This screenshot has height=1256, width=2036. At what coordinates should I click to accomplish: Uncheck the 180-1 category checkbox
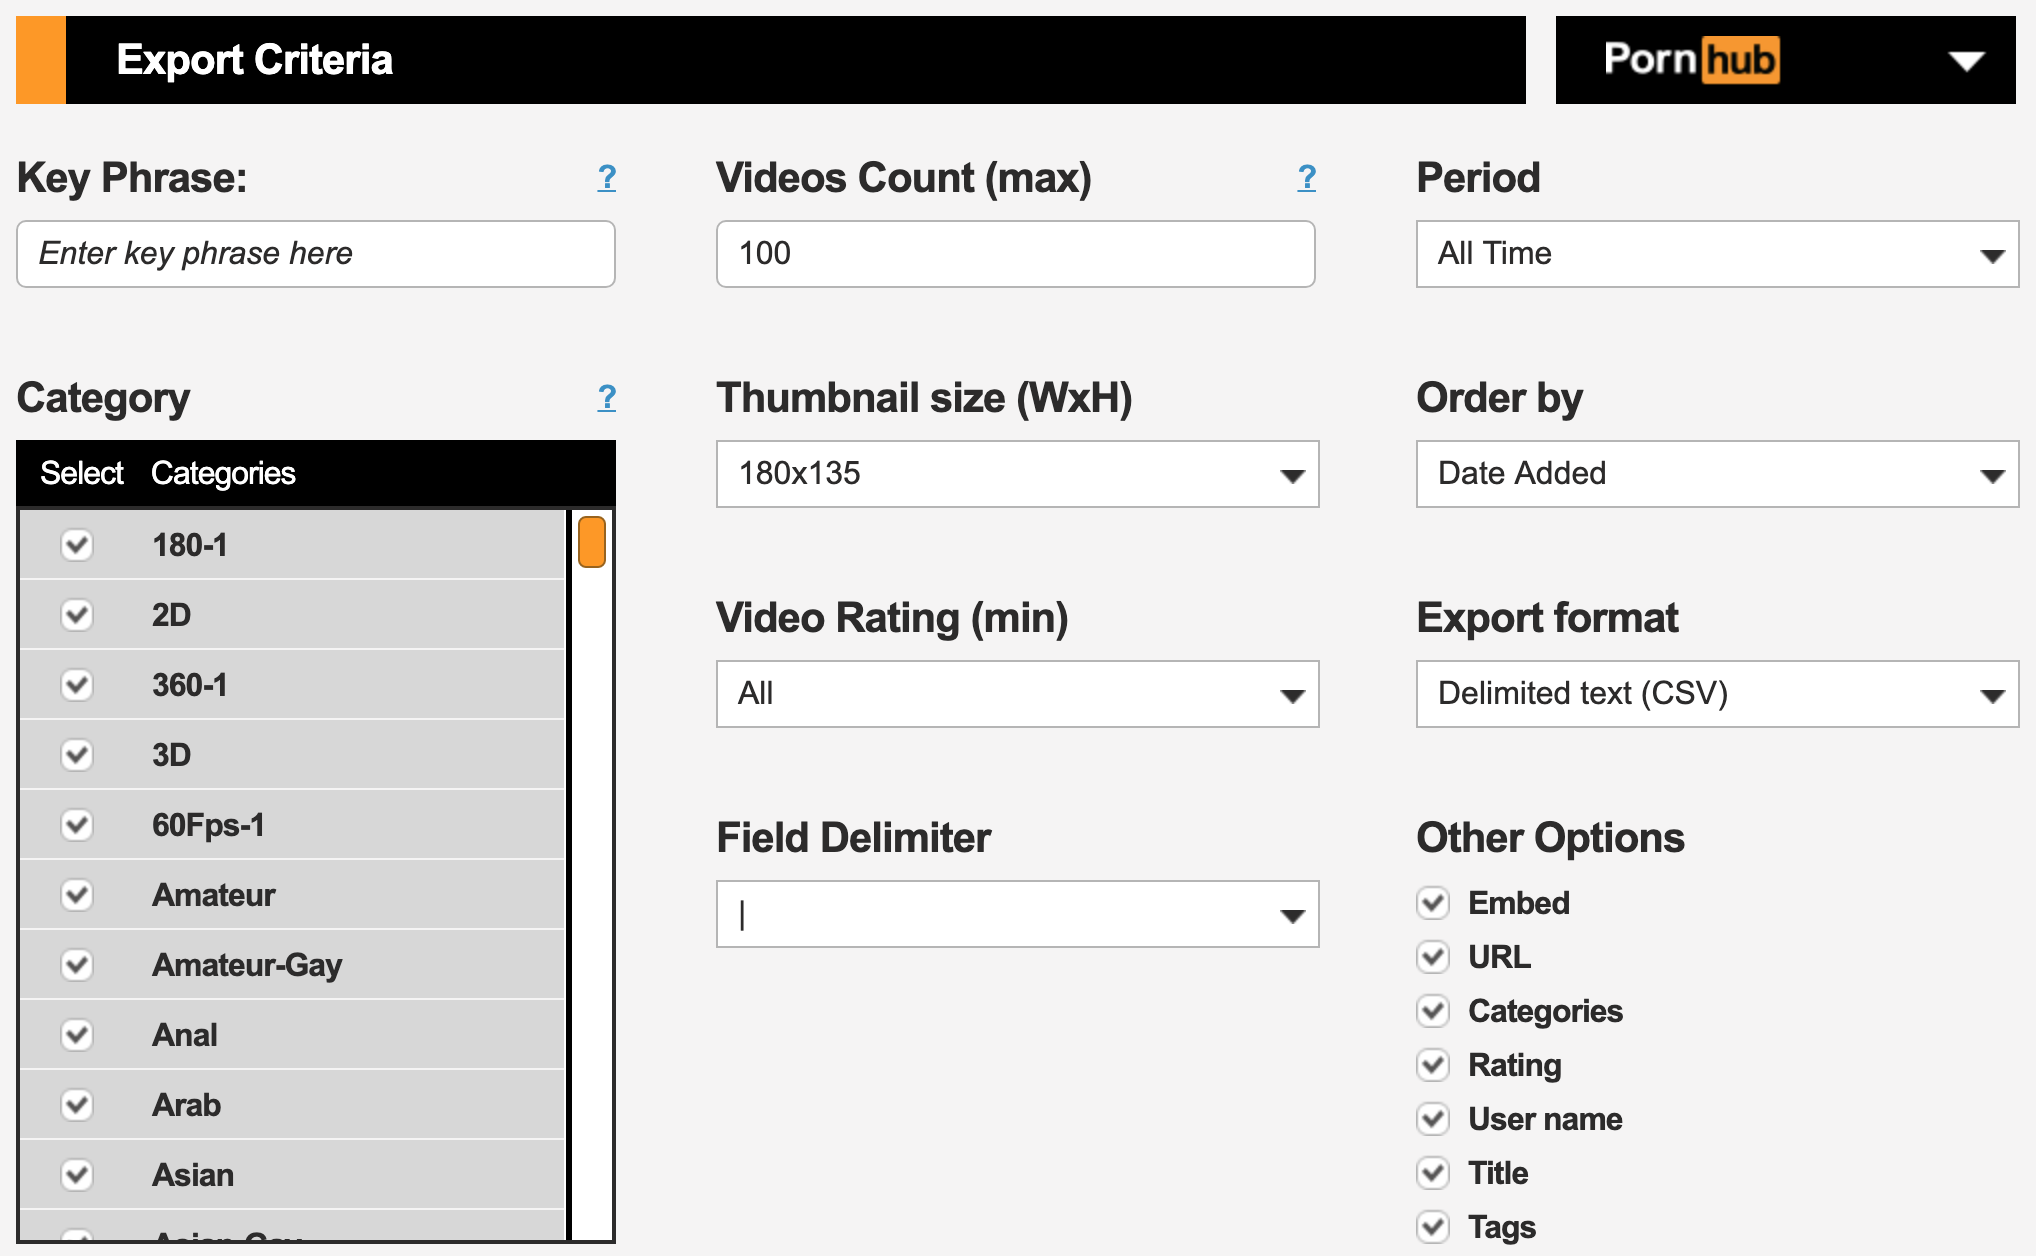pyautogui.click(x=77, y=545)
